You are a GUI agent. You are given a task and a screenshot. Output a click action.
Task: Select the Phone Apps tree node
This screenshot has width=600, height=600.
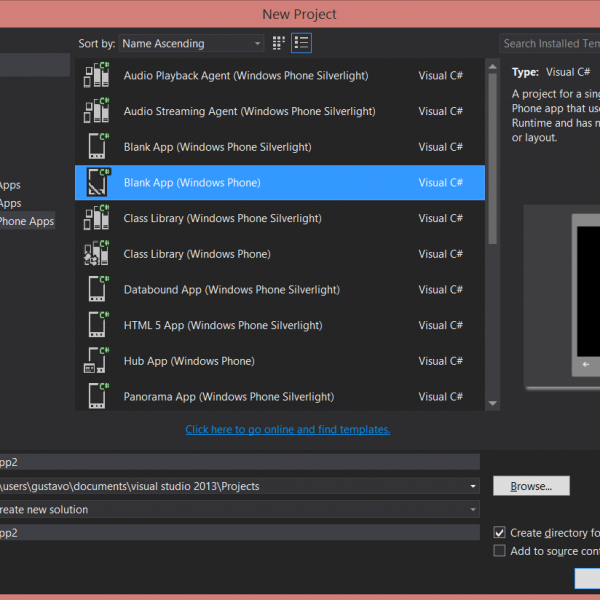[x=27, y=221]
